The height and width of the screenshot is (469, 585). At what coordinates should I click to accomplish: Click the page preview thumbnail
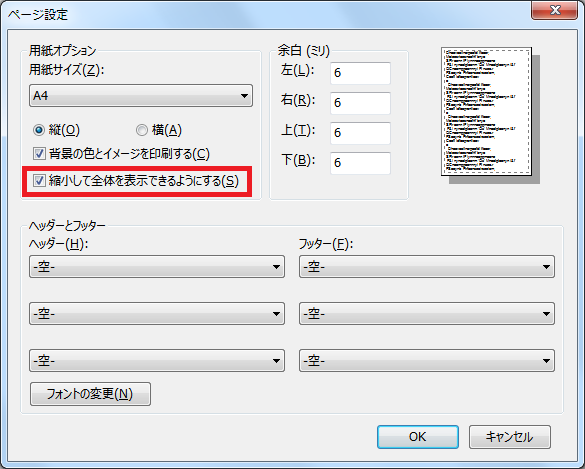click(x=487, y=111)
